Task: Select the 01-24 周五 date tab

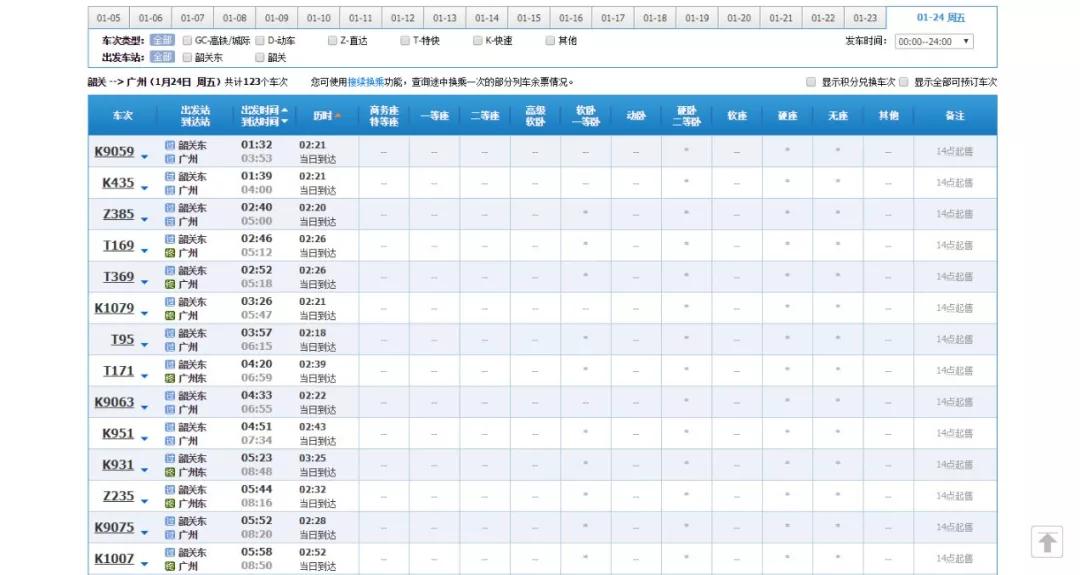Action: point(941,17)
